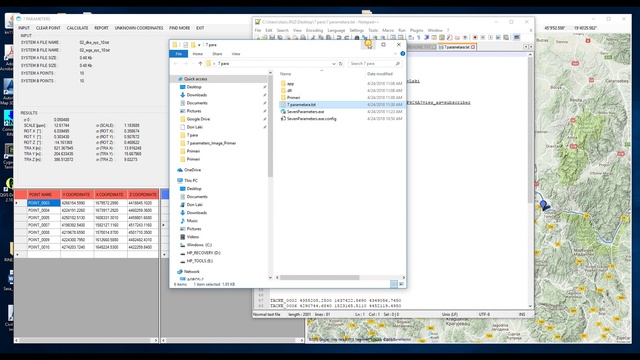Open the Notepad++ tab list dropdown arrow
The height and width of the screenshot is (360, 640).
[x=531, y=47]
